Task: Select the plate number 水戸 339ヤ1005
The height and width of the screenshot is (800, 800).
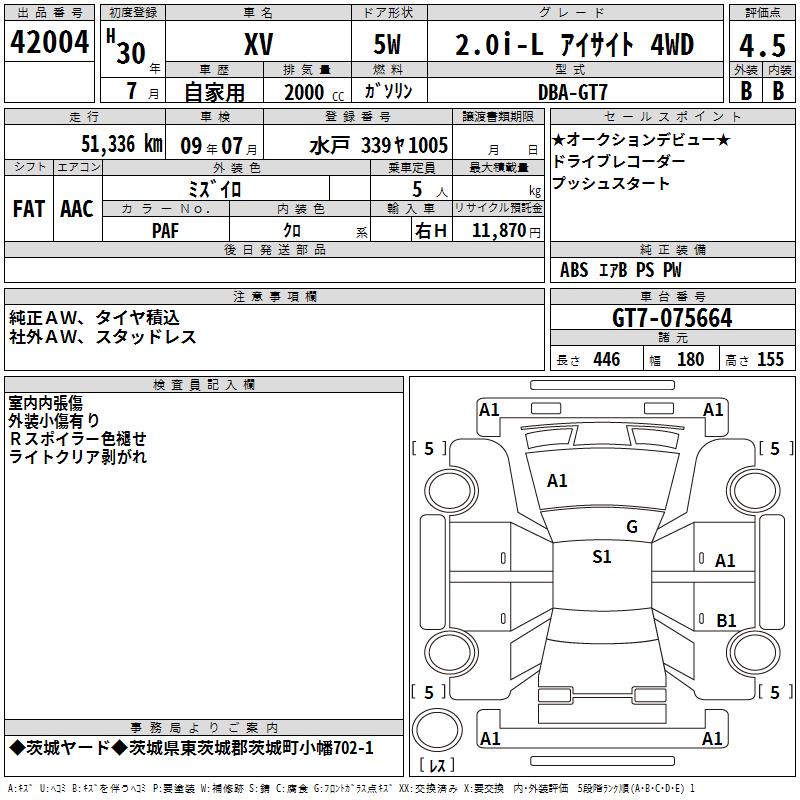Action: pyautogui.click(x=379, y=145)
